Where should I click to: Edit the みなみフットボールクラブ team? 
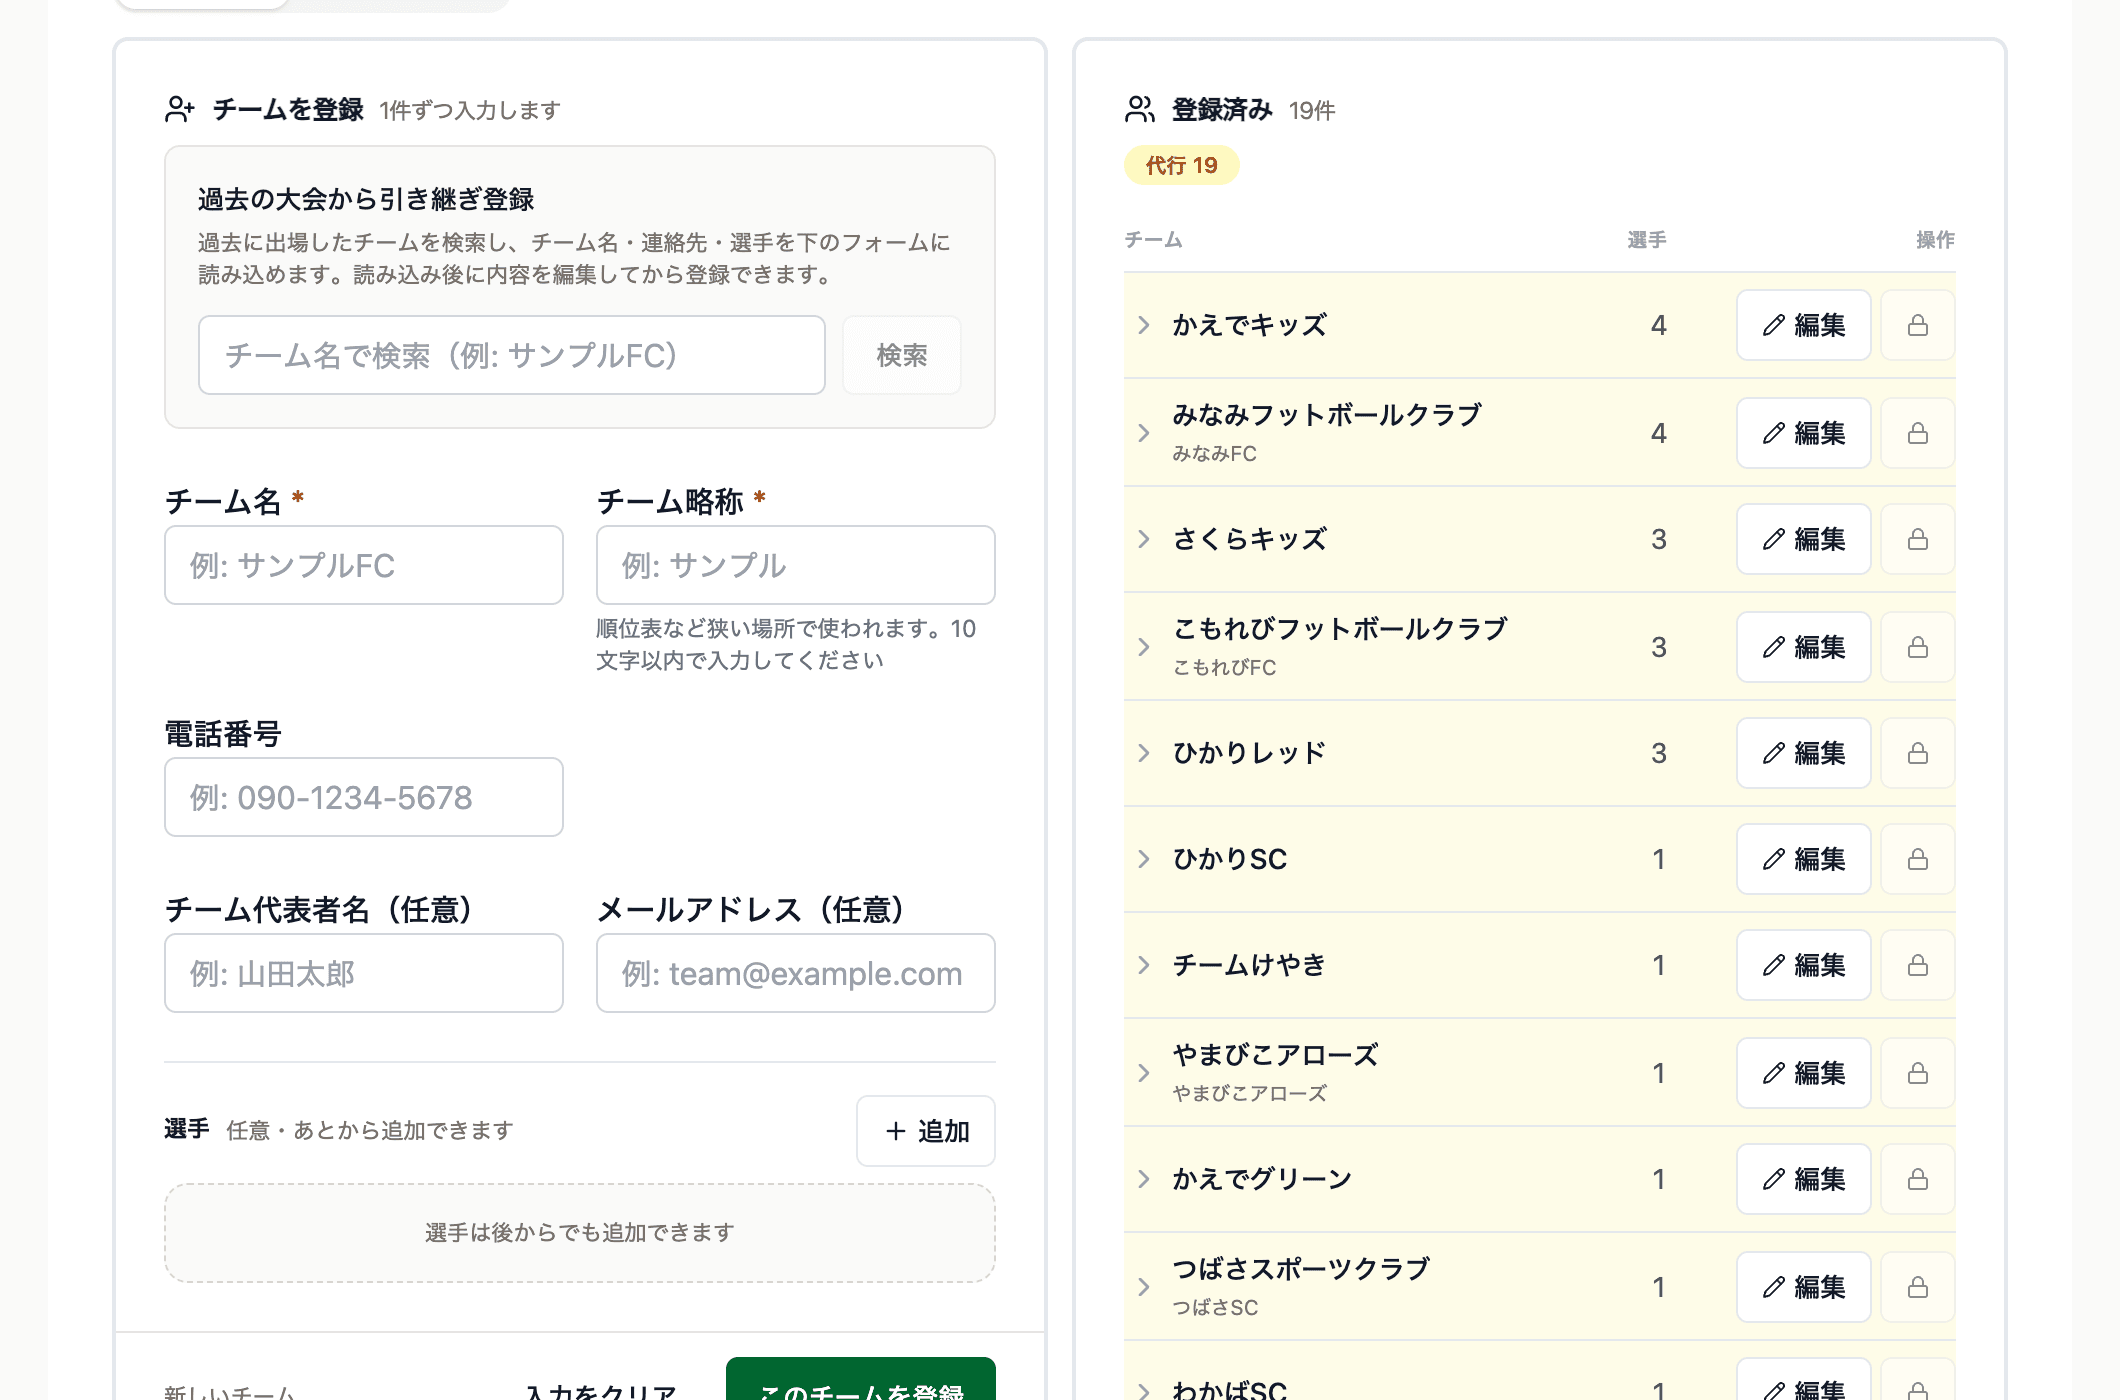[x=1803, y=433]
